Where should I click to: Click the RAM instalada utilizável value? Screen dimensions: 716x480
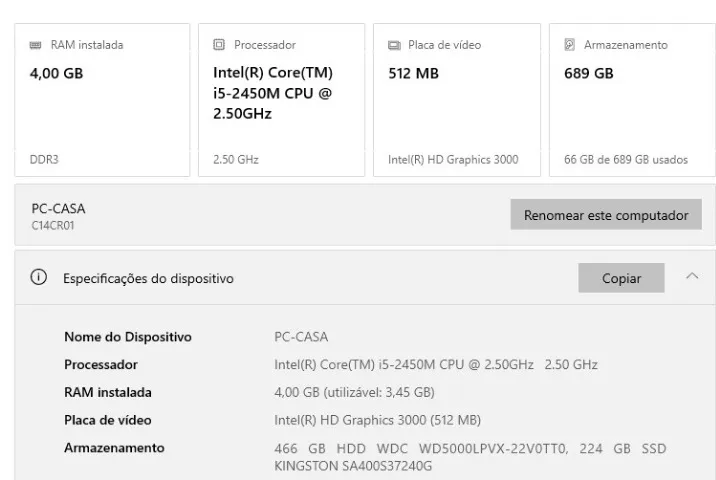(x=354, y=392)
